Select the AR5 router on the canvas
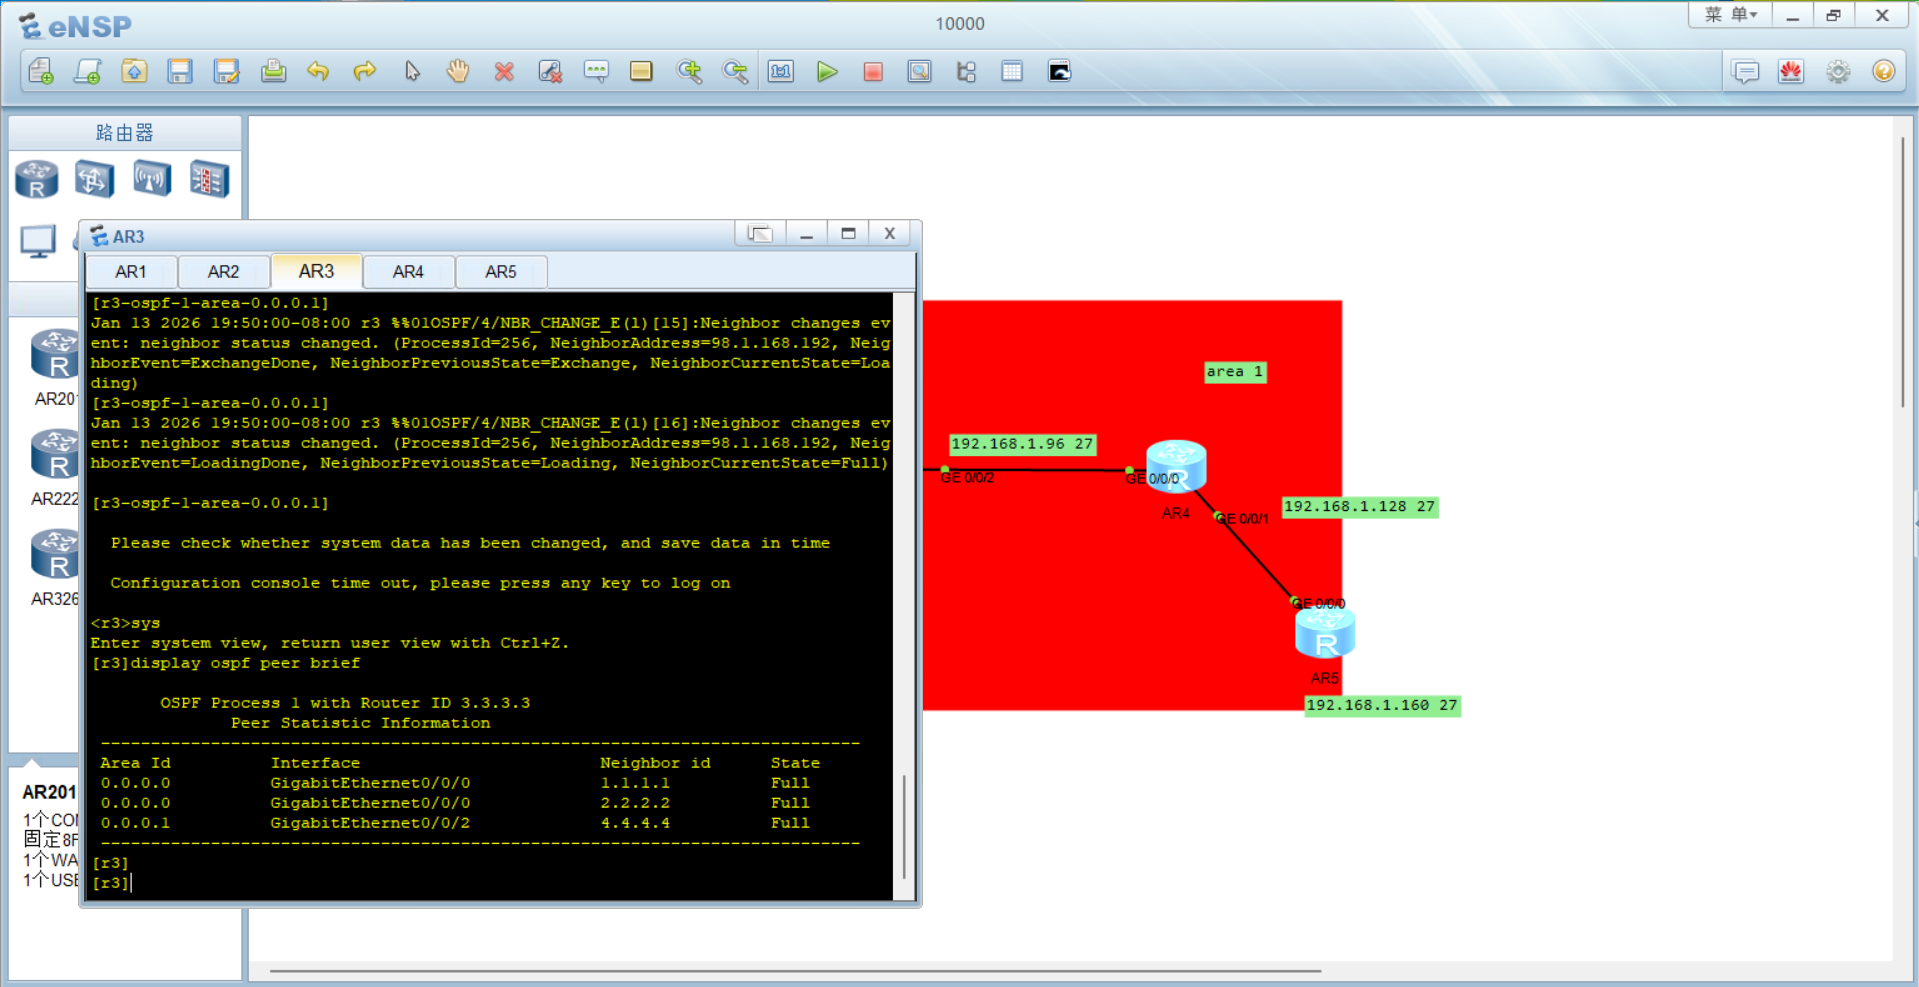 1324,632
